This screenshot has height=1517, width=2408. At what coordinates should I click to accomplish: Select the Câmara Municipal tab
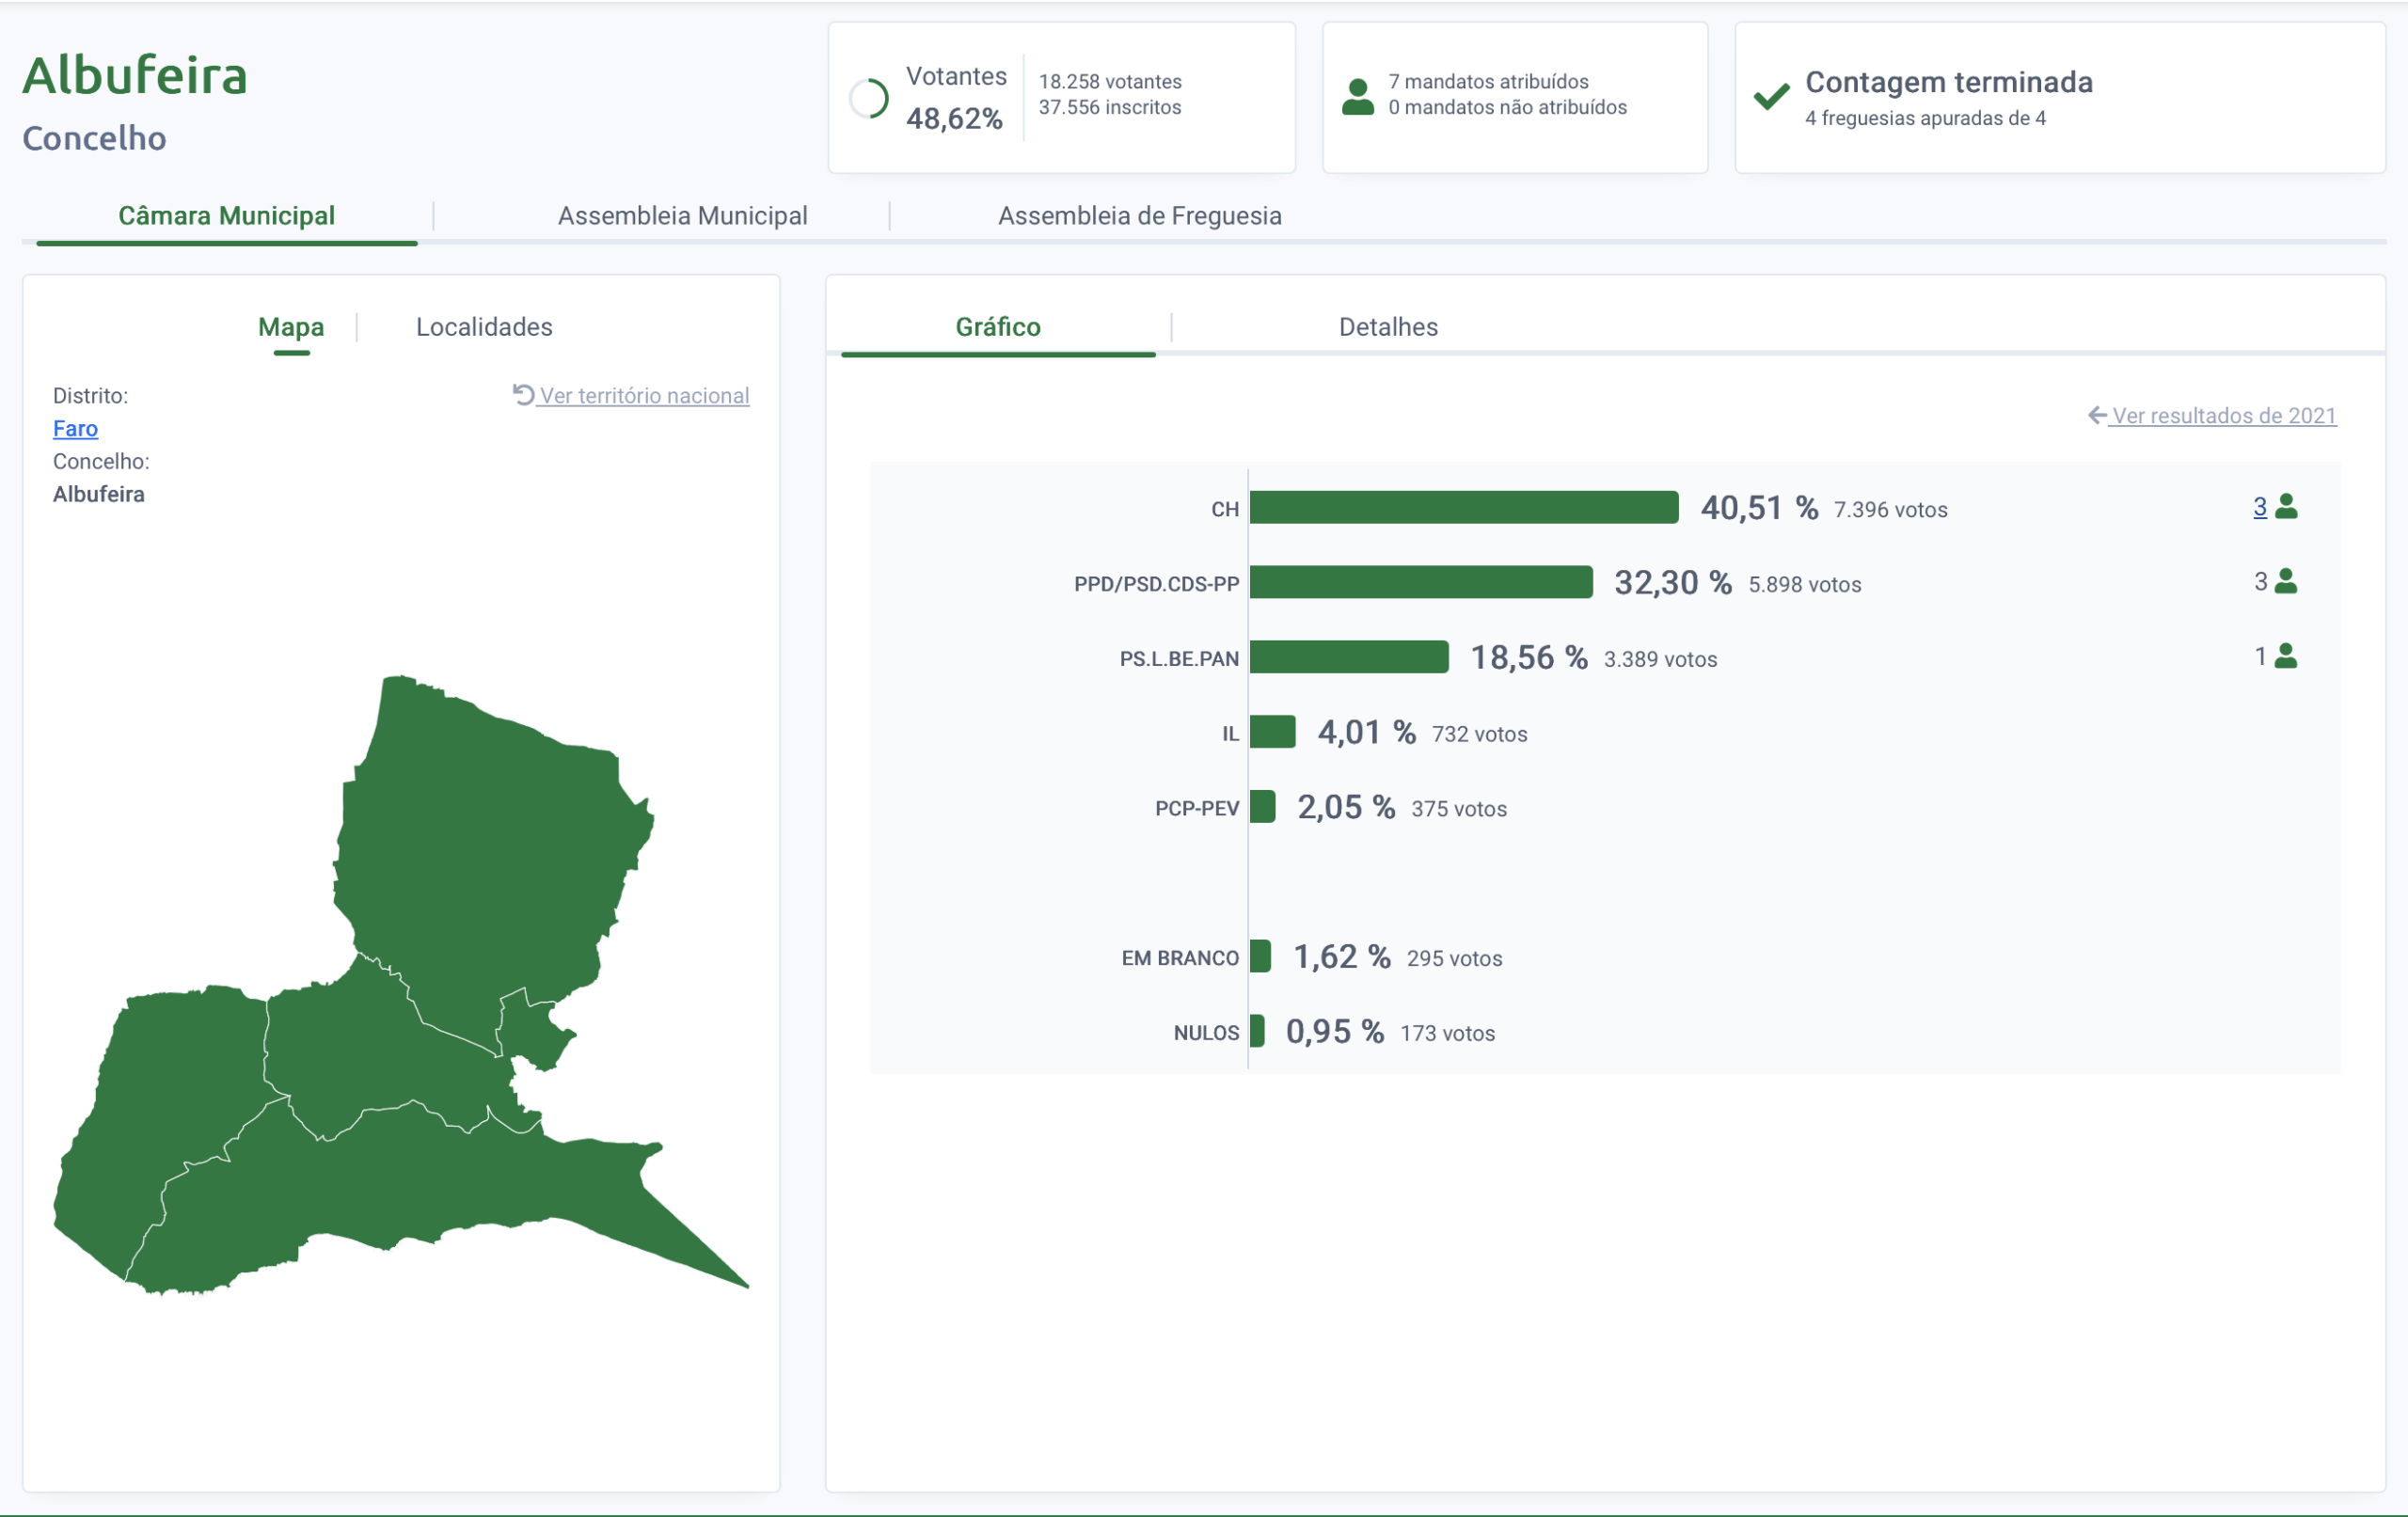[226, 216]
